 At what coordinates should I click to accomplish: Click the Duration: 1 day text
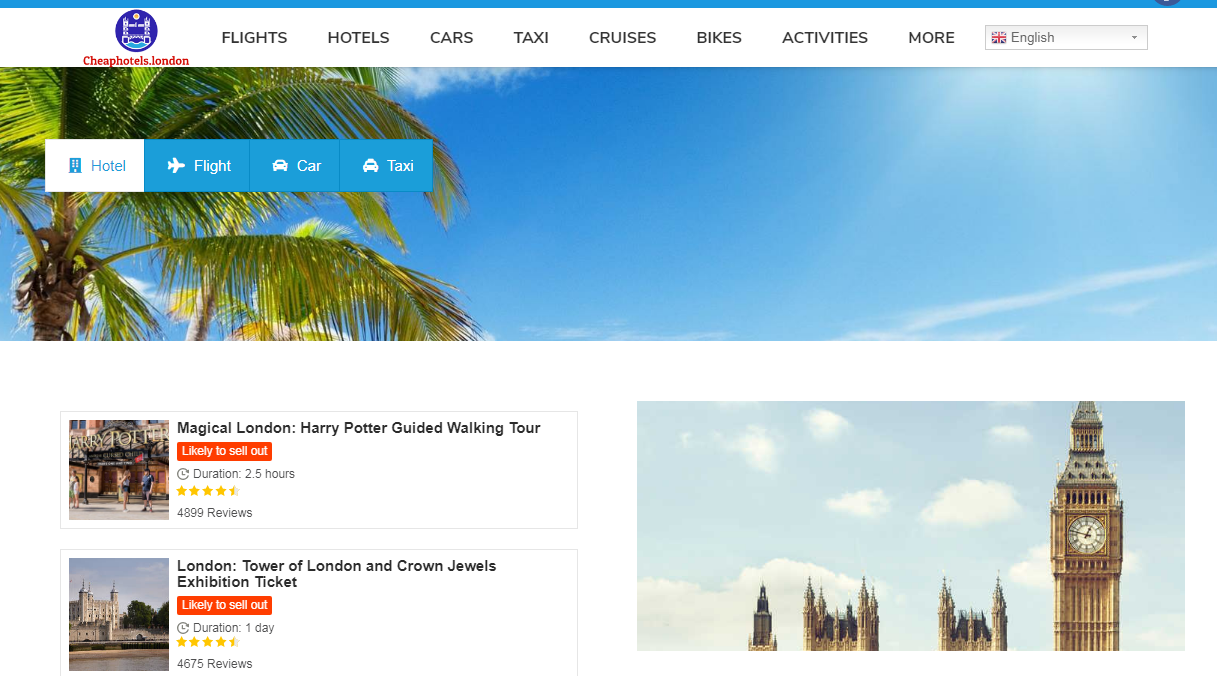coord(233,628)
